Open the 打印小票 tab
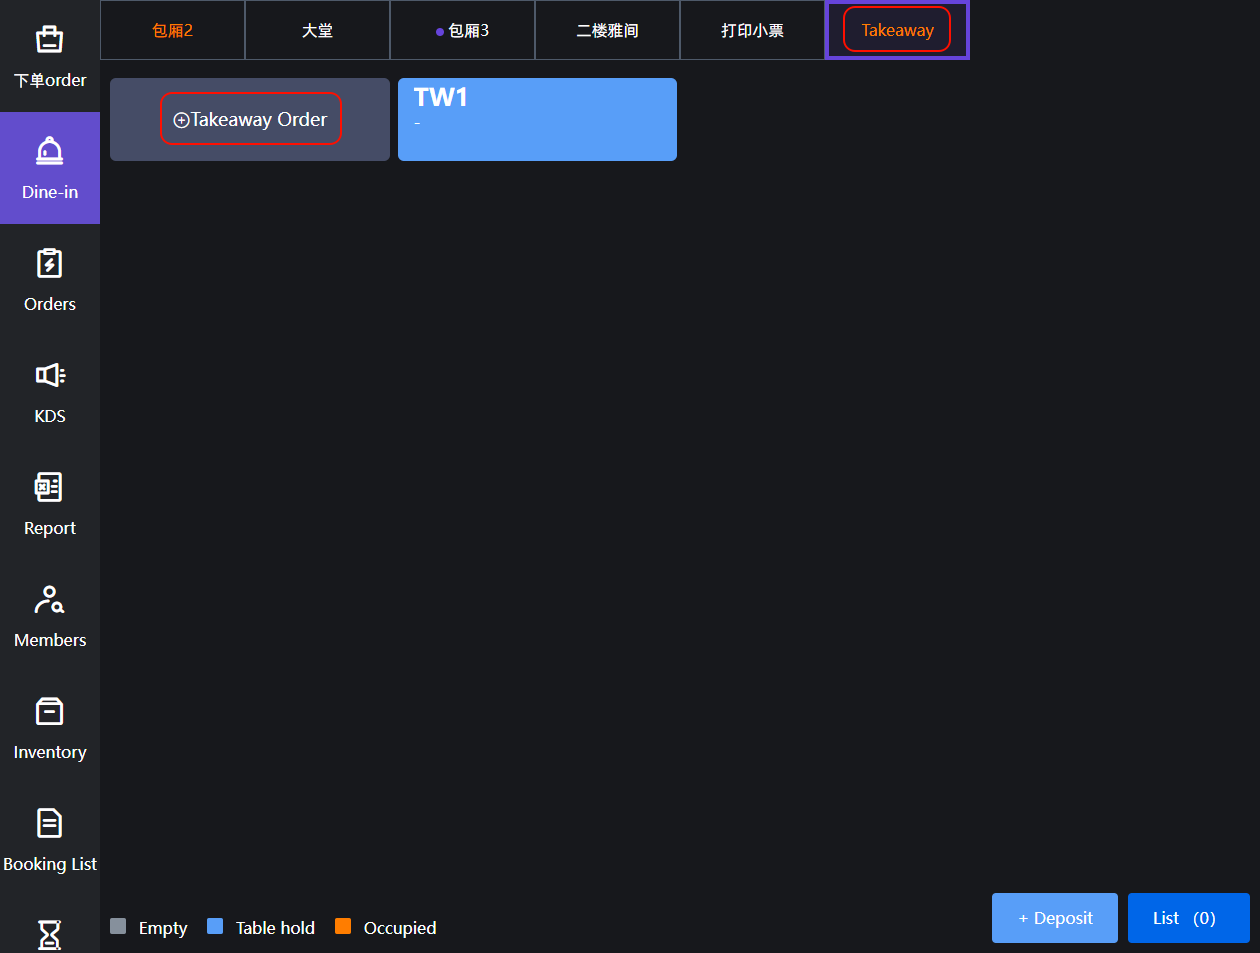Image resolution: width=1260 pixels, height=953 pixels. click(x=752, y=31)
